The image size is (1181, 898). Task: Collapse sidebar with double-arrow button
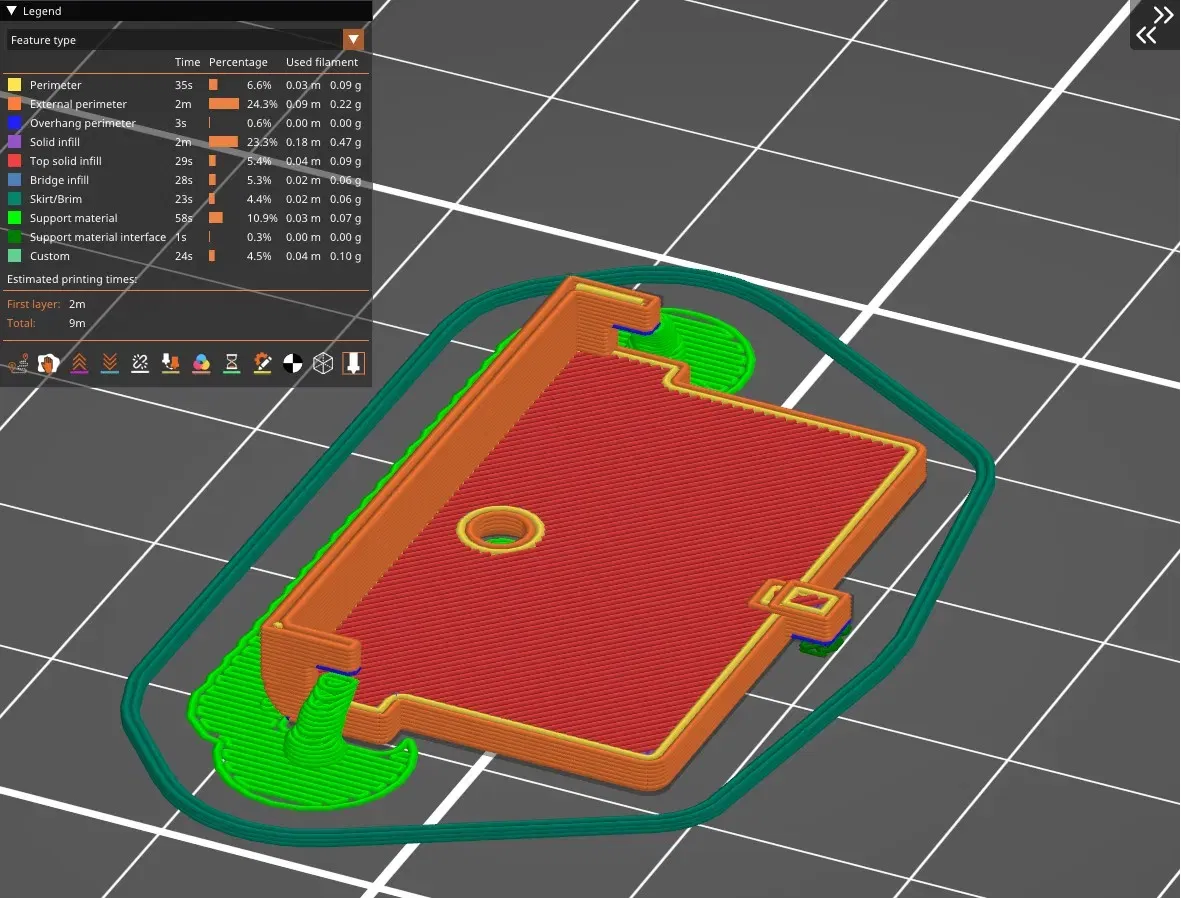click(x=1155, y=25)
